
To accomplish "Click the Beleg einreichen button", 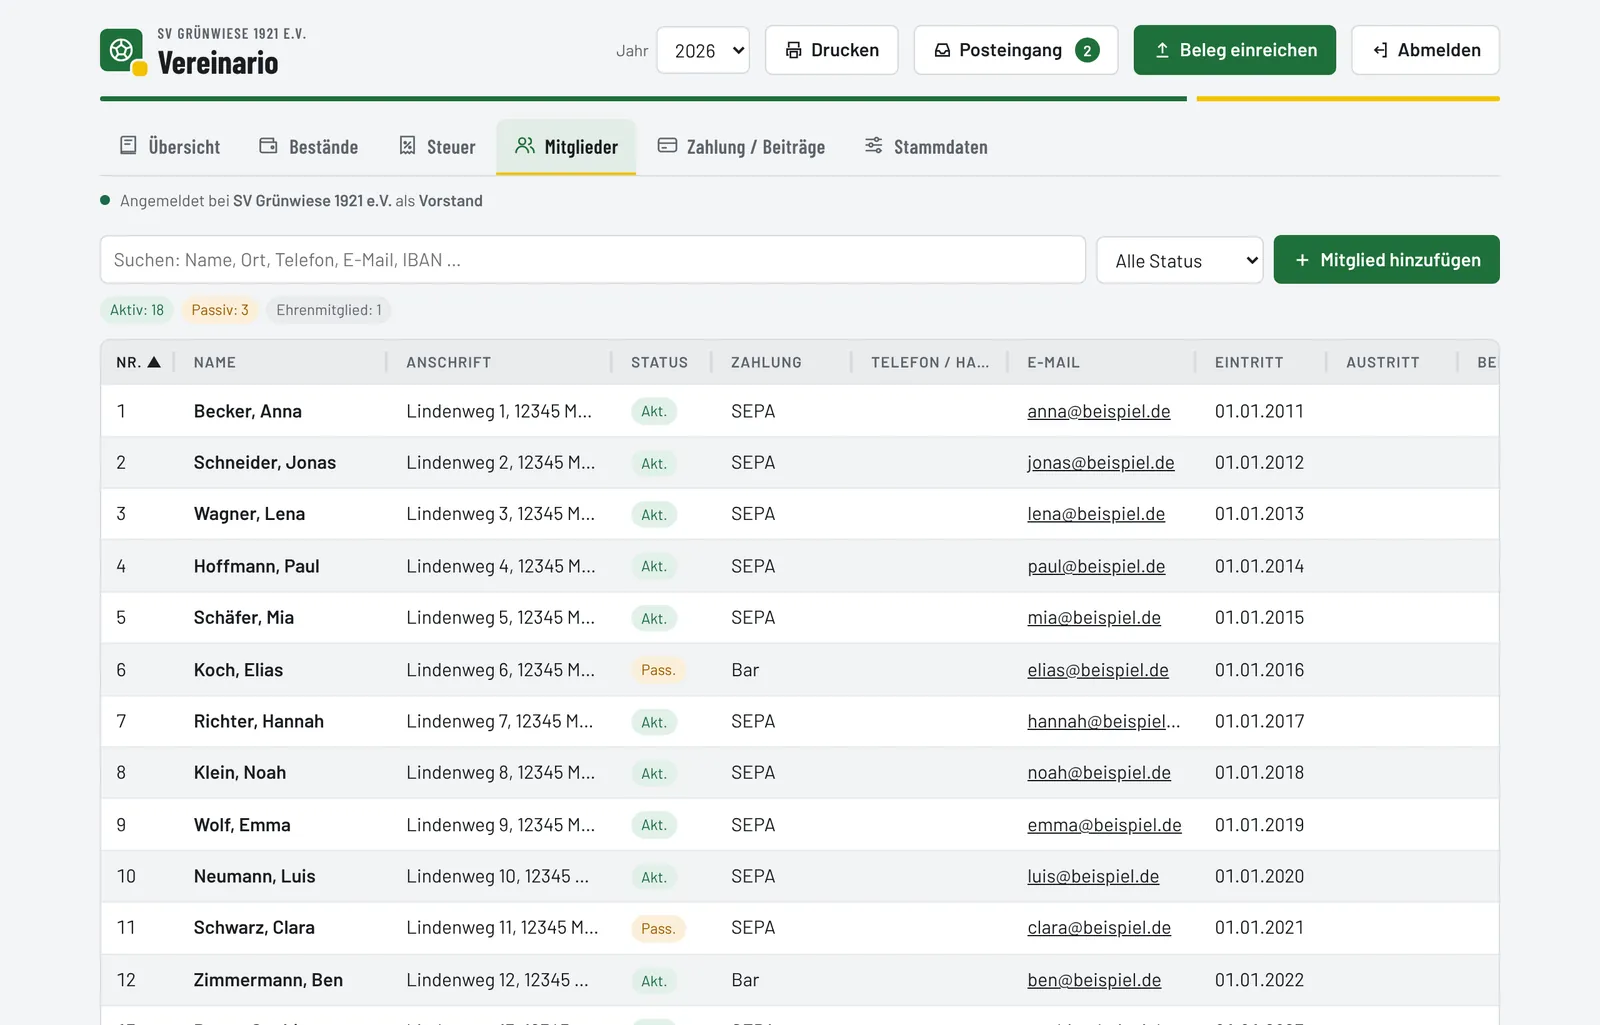I will (x=1234, y=50).
